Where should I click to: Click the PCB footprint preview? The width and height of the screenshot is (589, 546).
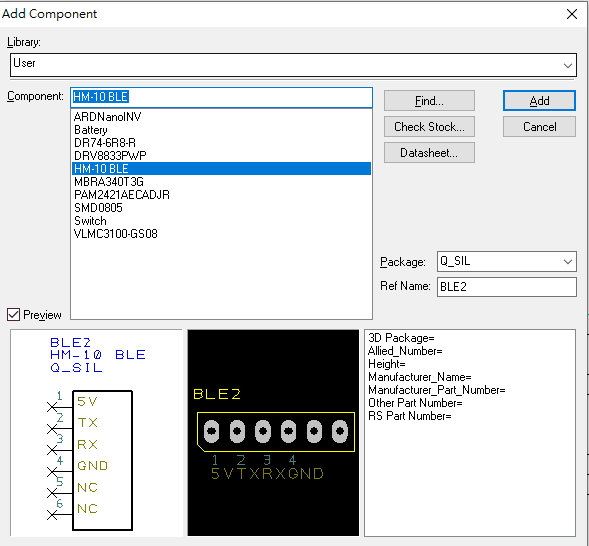(x=273, y=433)
